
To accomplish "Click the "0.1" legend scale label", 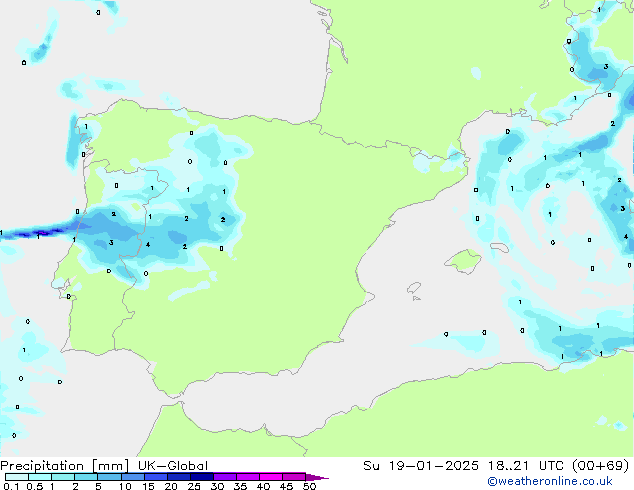I will [x=11, y=486].
